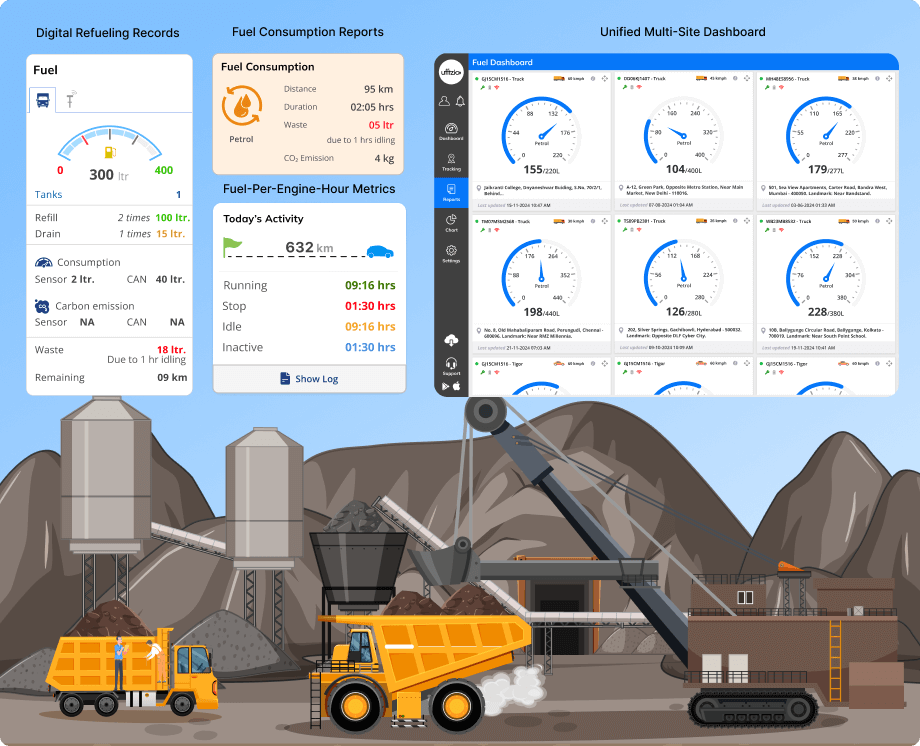Viewport: 920px width, 746px height.
Task: Click the cloud download icon in sidebar
Action: pos(451,339)
